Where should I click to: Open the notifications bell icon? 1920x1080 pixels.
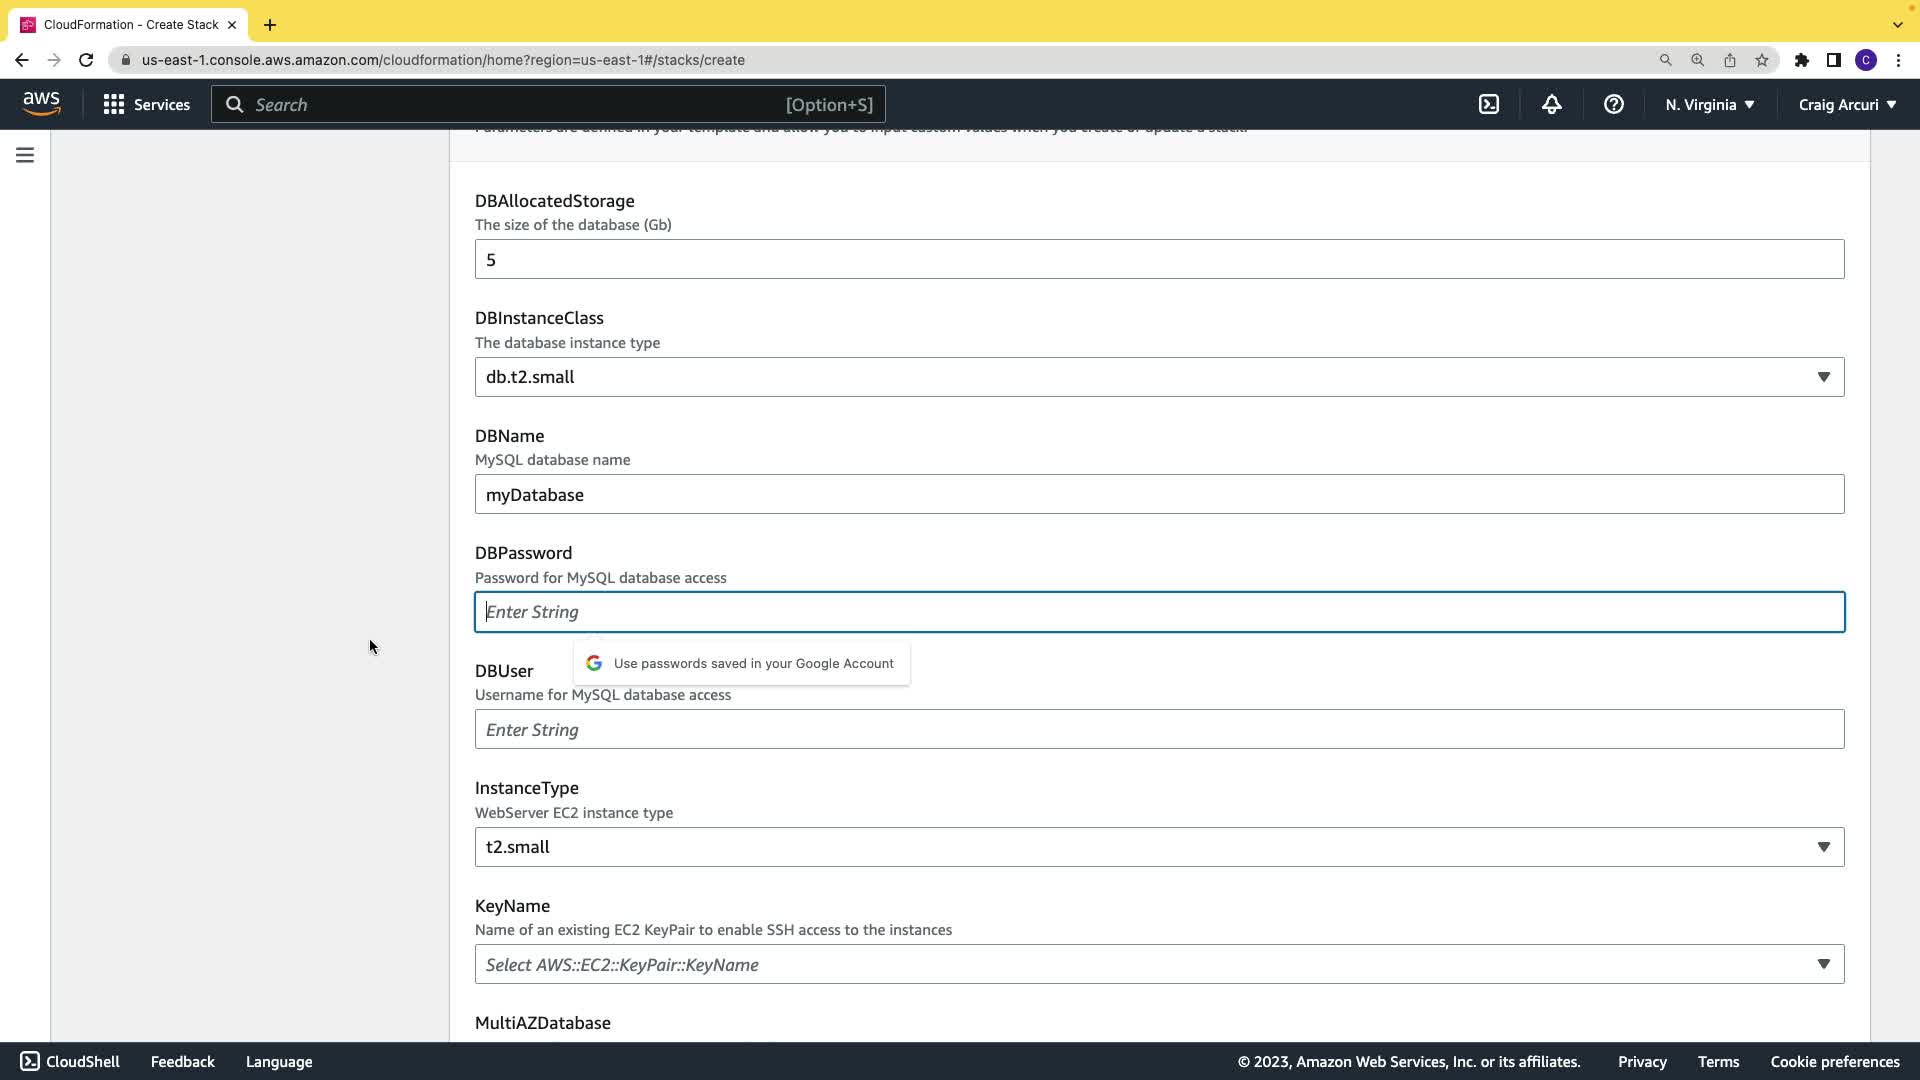point(1551,104)
